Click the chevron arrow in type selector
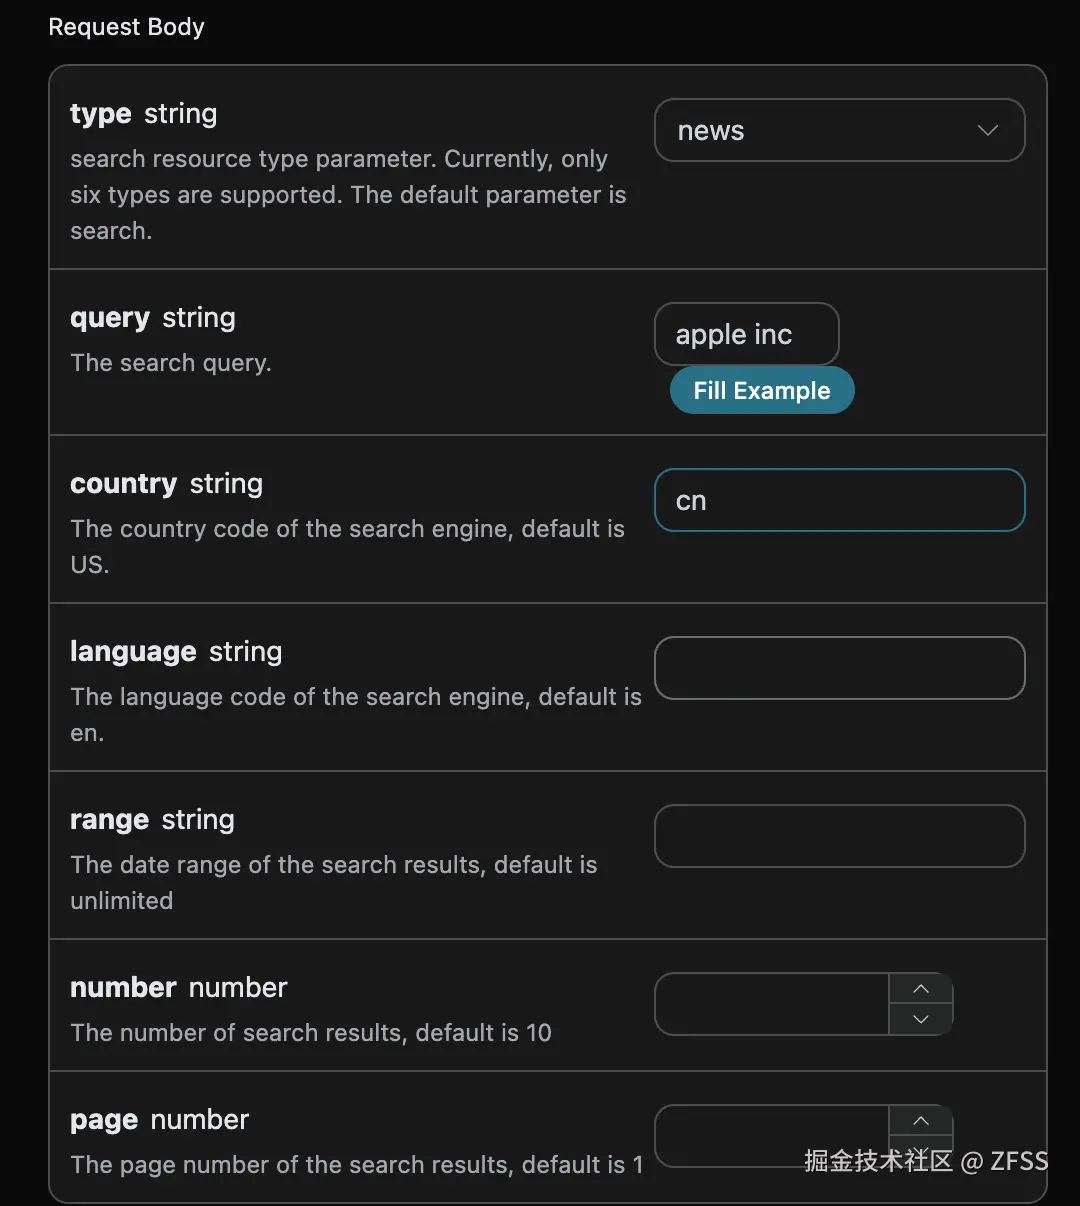Image resolution: width=1080 pixels, height=1206 pixels. 987,131
